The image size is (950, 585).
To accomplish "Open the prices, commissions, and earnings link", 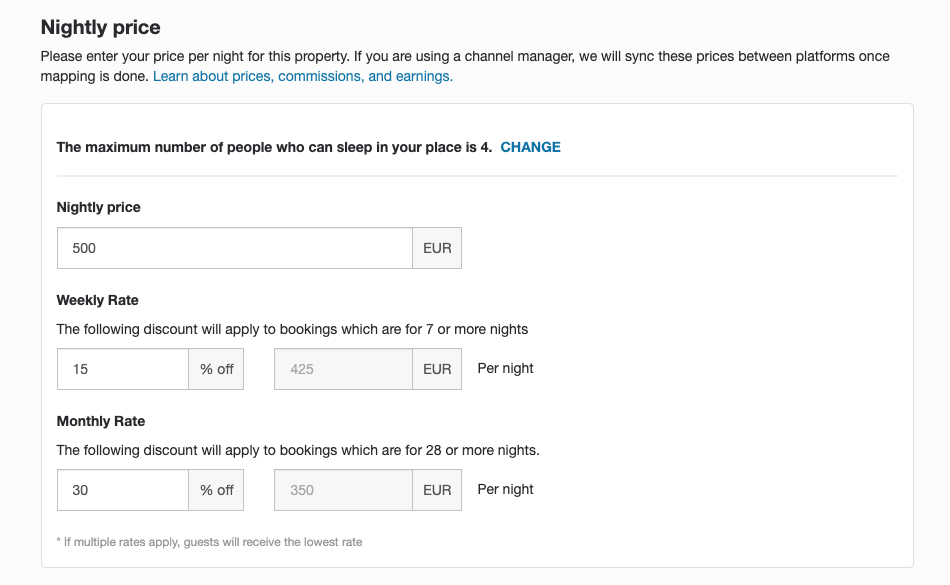I will [302, 76].
